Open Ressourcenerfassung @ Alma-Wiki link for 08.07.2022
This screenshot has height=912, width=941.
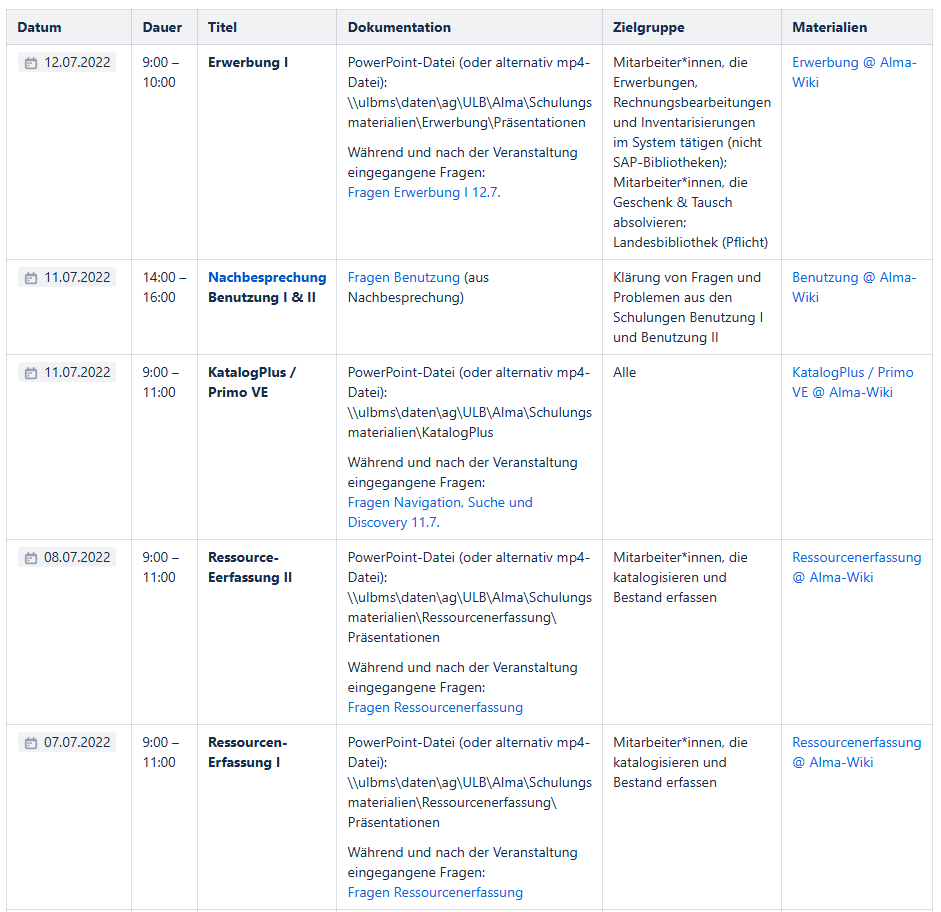pos(856,557)
